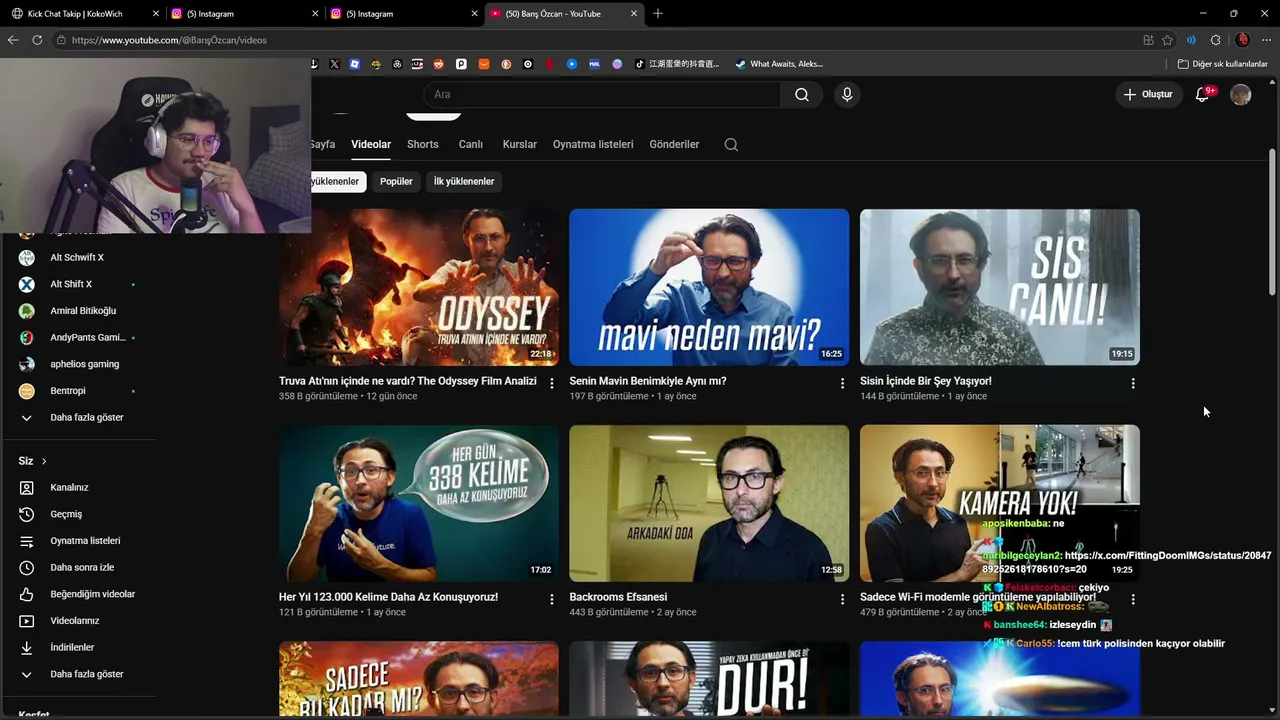Open the Amazon bookmark in favorites bar
The image size is (1280, 720).
[484, 64]
